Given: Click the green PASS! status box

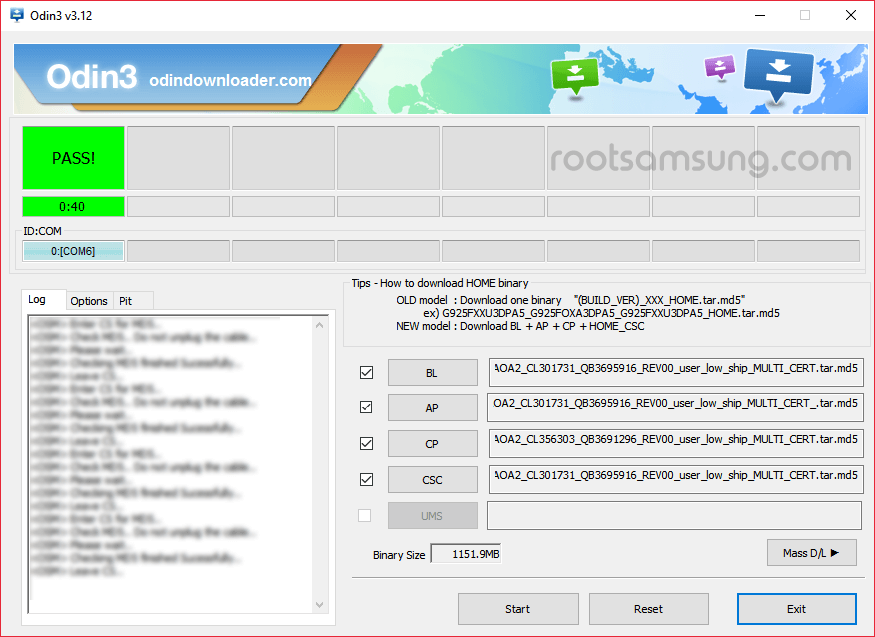Looking at the screenshot, I should coord(73,158).
